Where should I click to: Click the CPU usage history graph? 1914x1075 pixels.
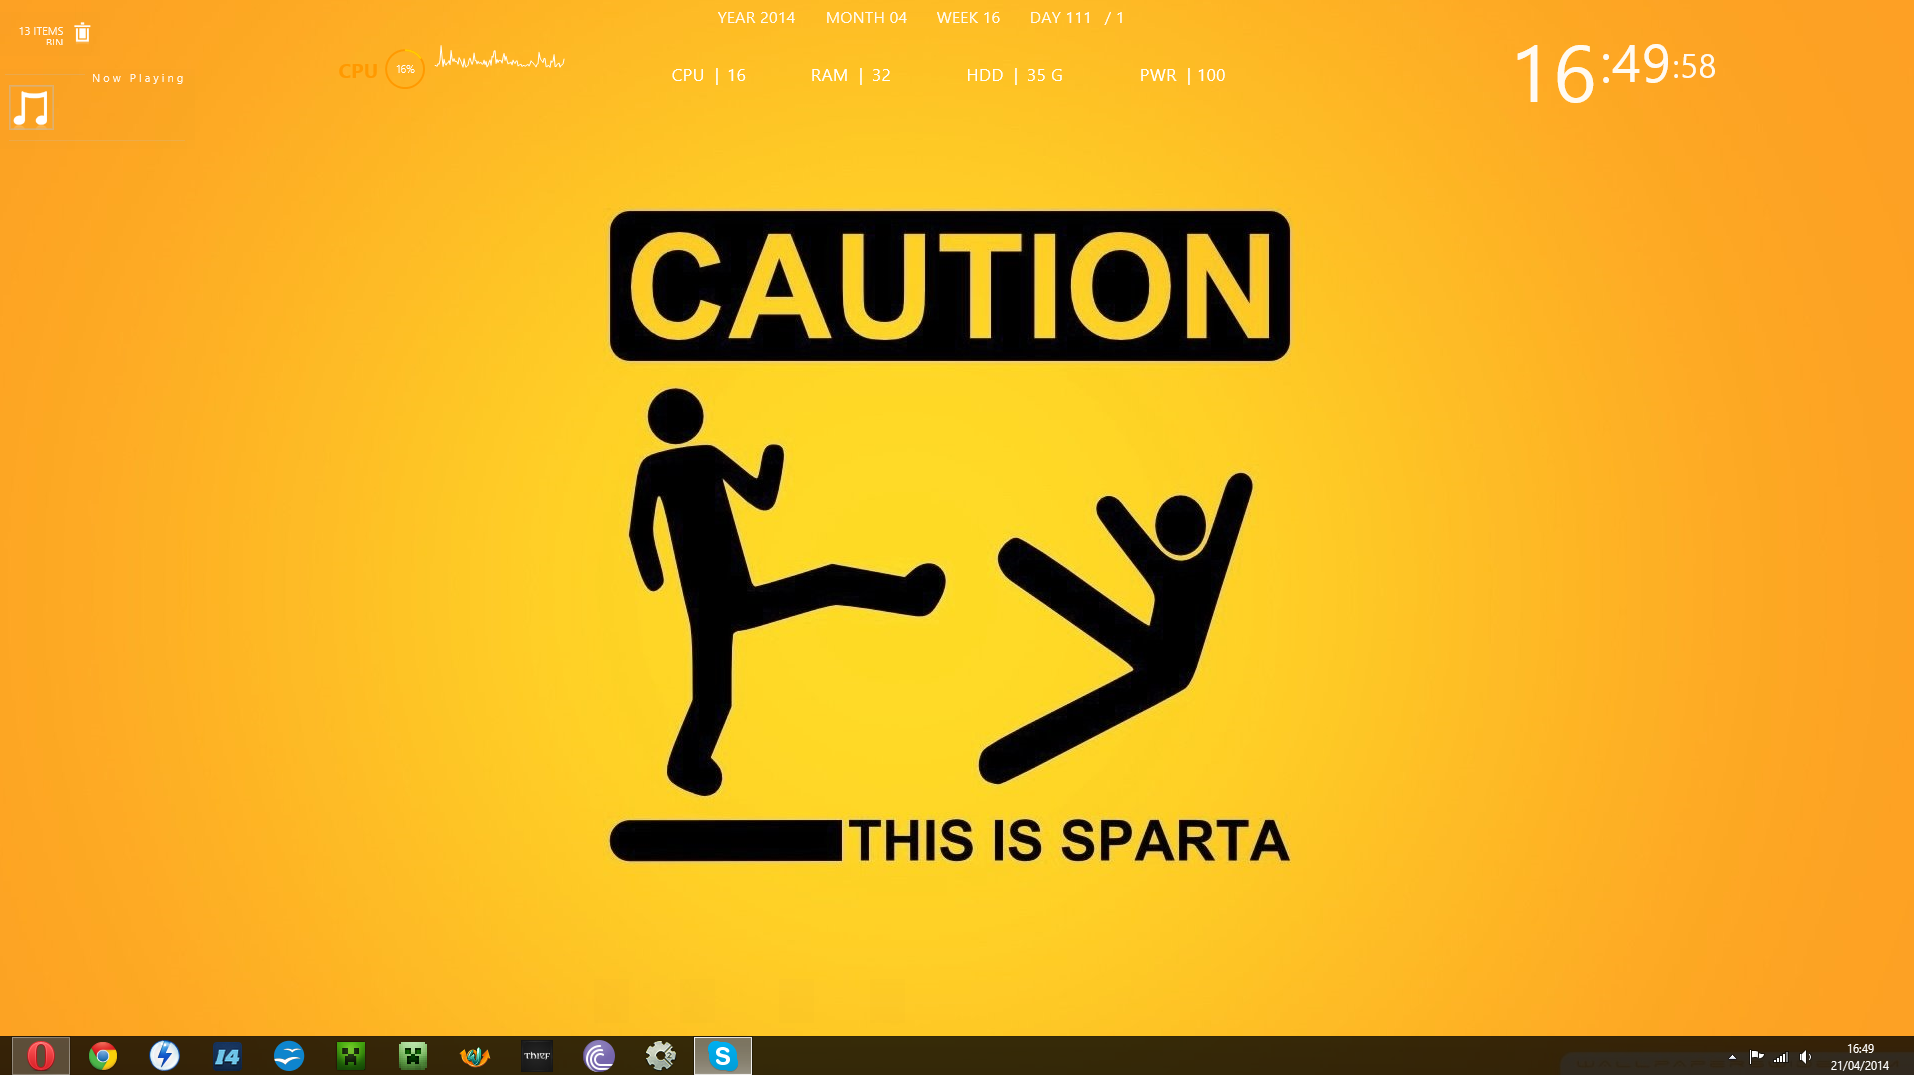[500, 59]
